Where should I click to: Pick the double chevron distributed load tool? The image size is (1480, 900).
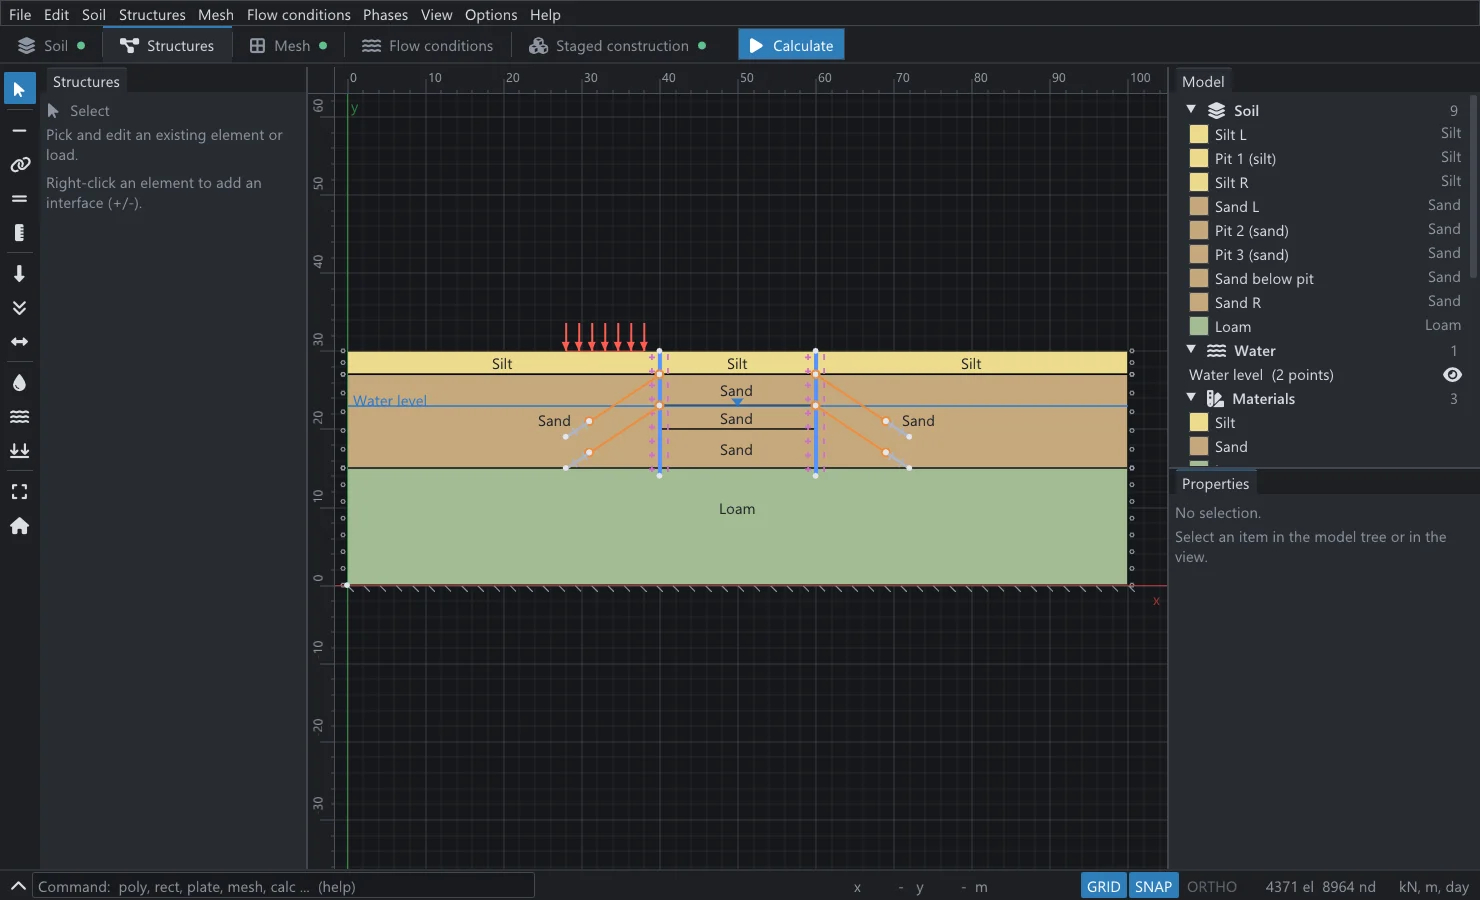tap(19, 307)
